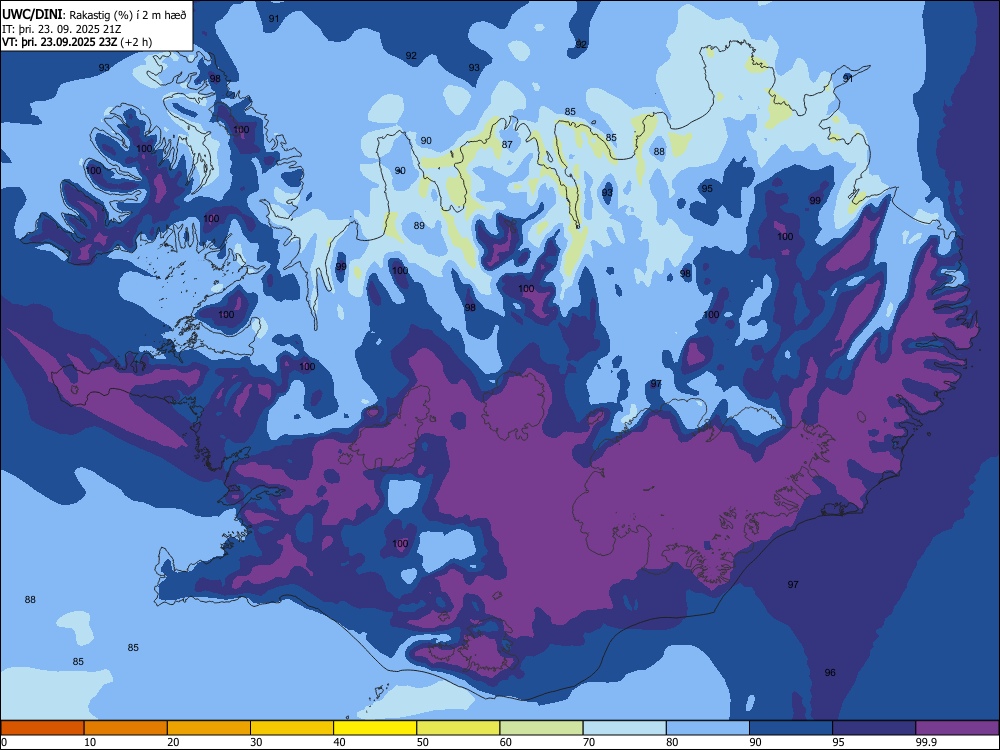1000x750 pixels.
Task: Select the "50" legend scale label
Action: coord(423,742)
